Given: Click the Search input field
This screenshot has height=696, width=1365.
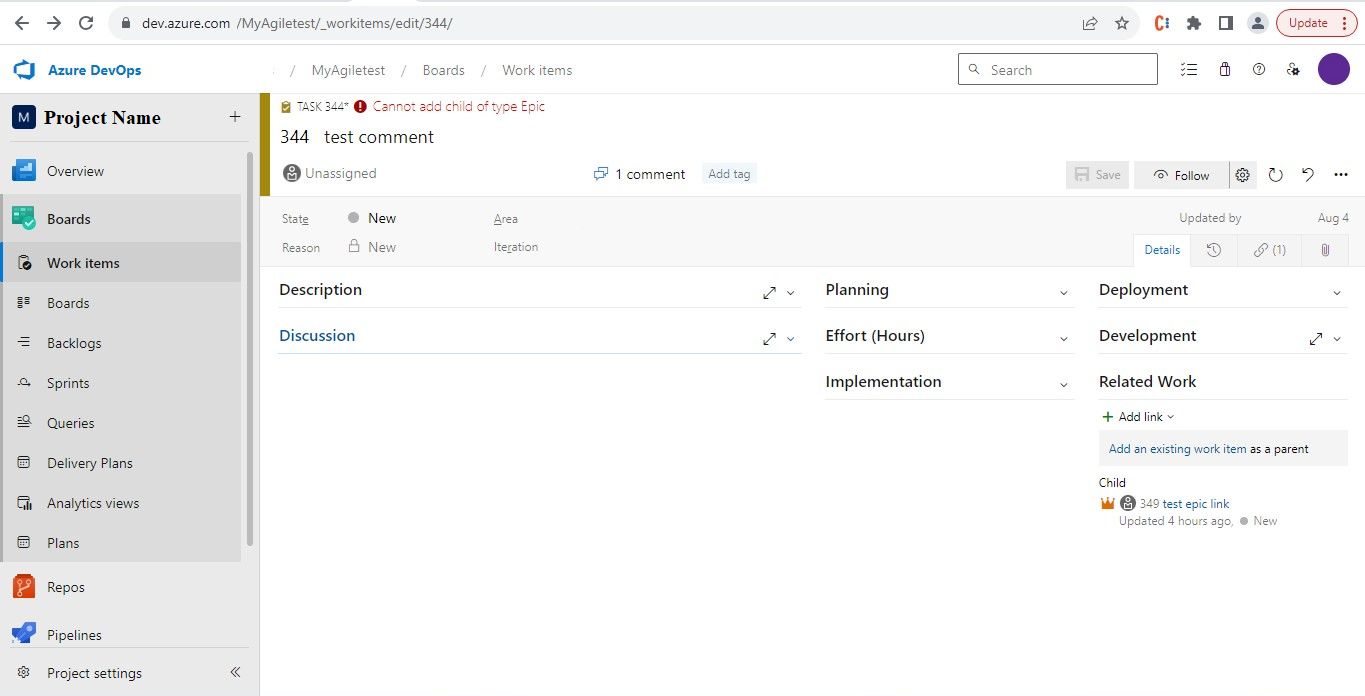Looking at the screenshot, I should 1067,70.
